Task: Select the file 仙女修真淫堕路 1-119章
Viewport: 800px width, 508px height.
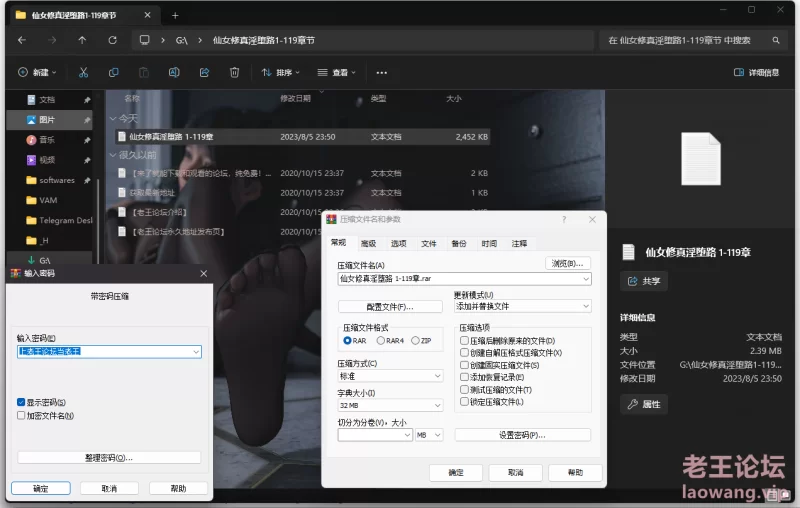Action: click(x=303, y=137)
